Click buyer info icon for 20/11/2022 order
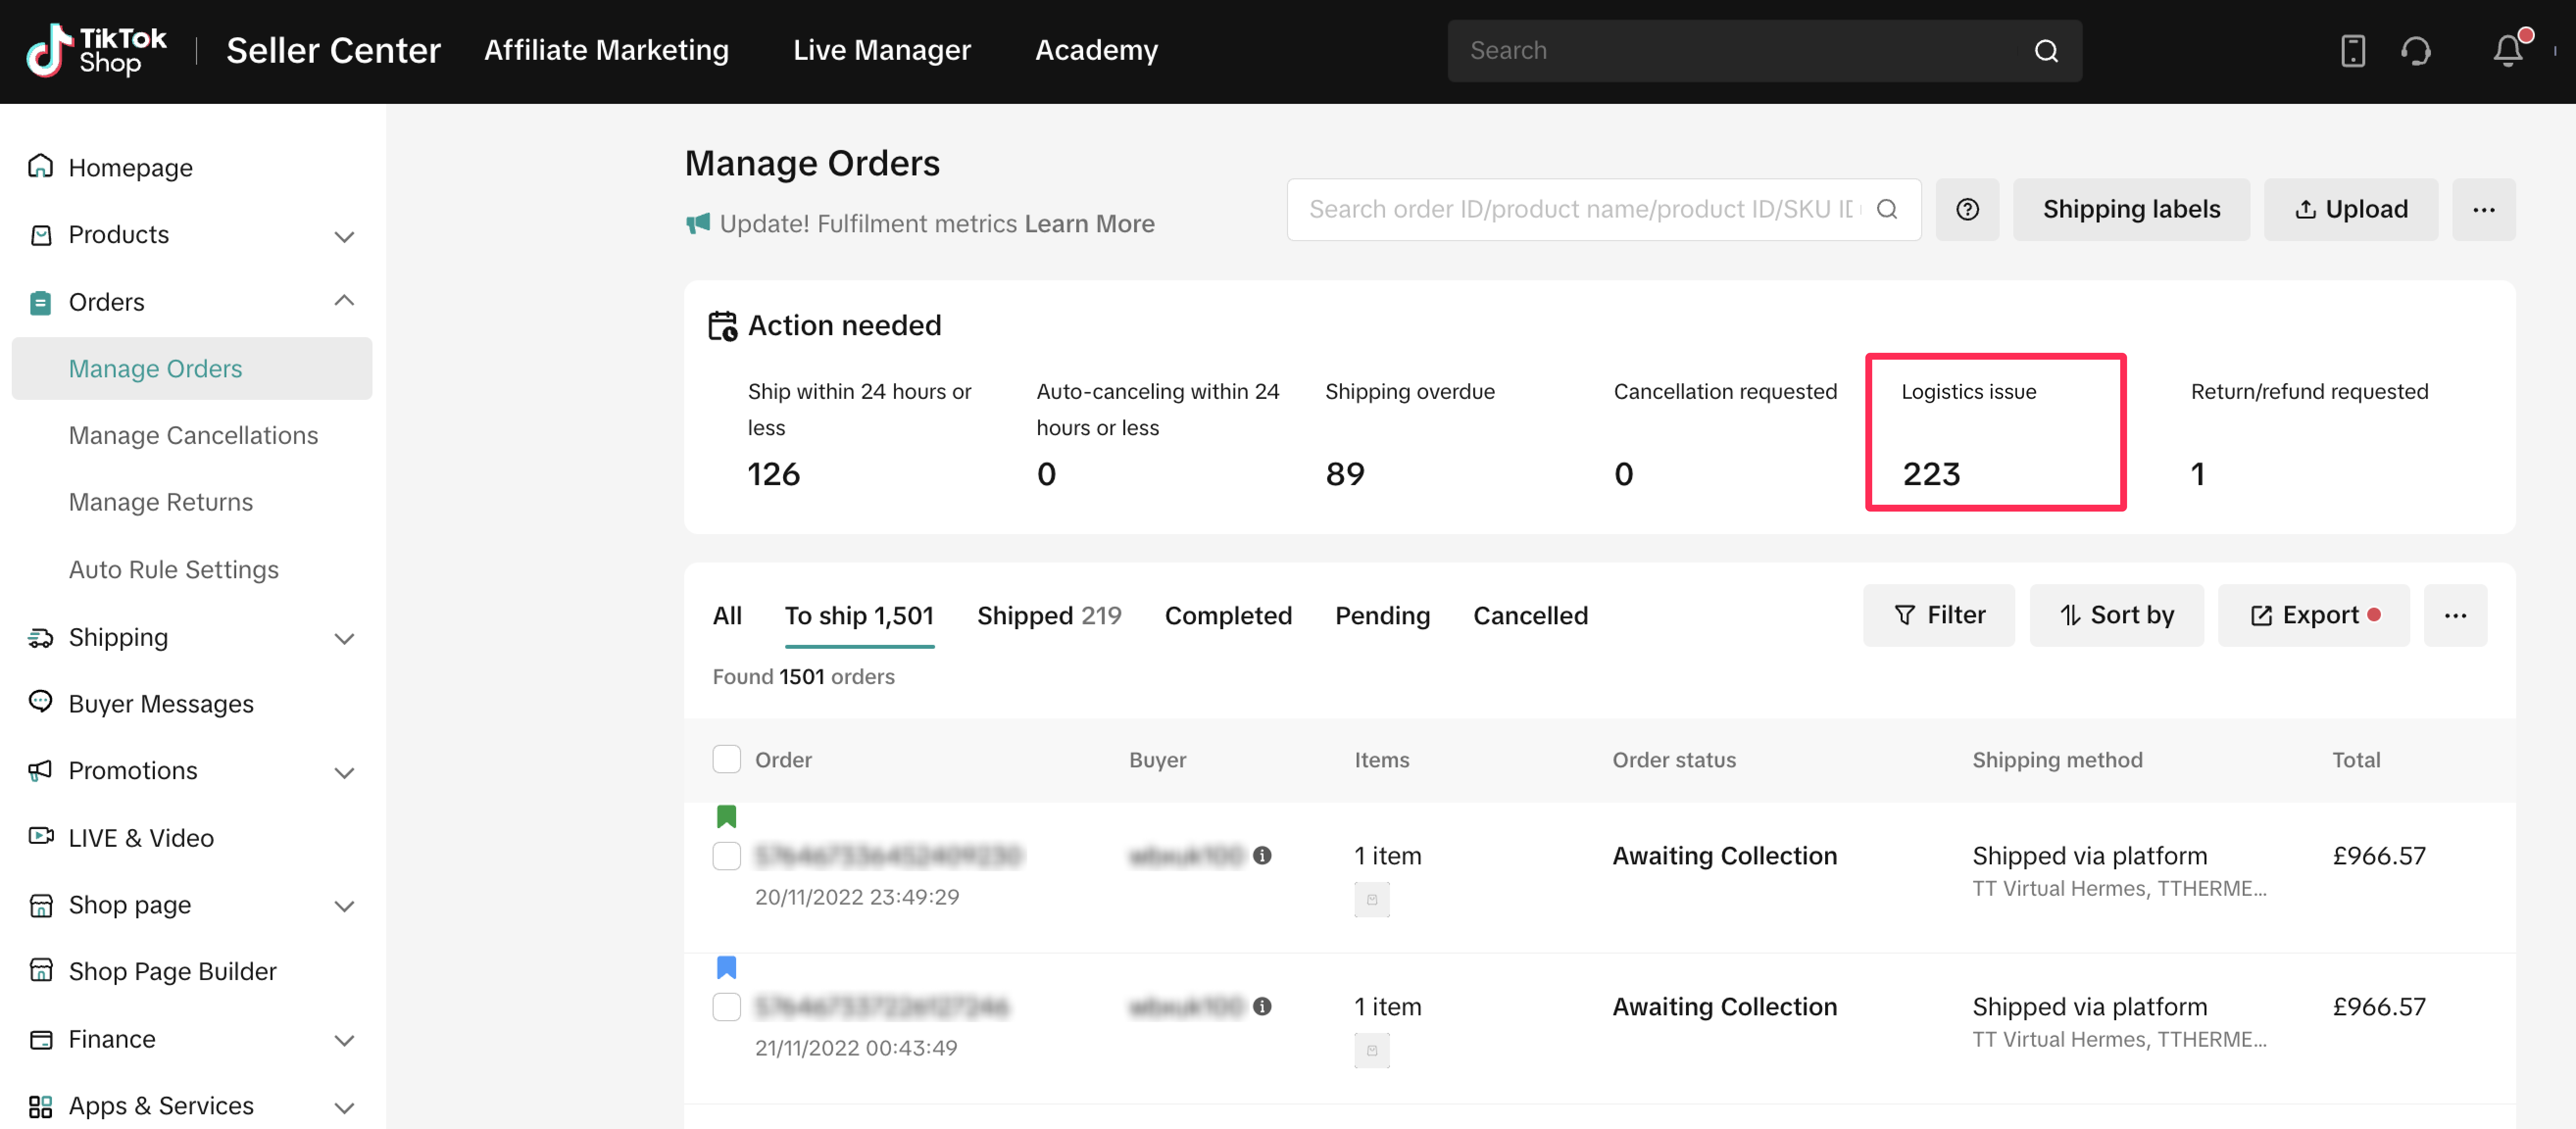Image resolution: width=2576 pixels, height=1129 pixels. click(x=1262, y=855)
